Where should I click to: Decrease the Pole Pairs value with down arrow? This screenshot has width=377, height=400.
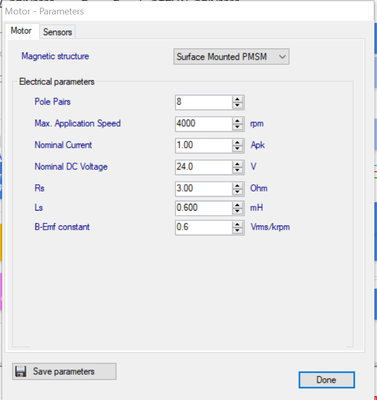click(x=237, y=105)
